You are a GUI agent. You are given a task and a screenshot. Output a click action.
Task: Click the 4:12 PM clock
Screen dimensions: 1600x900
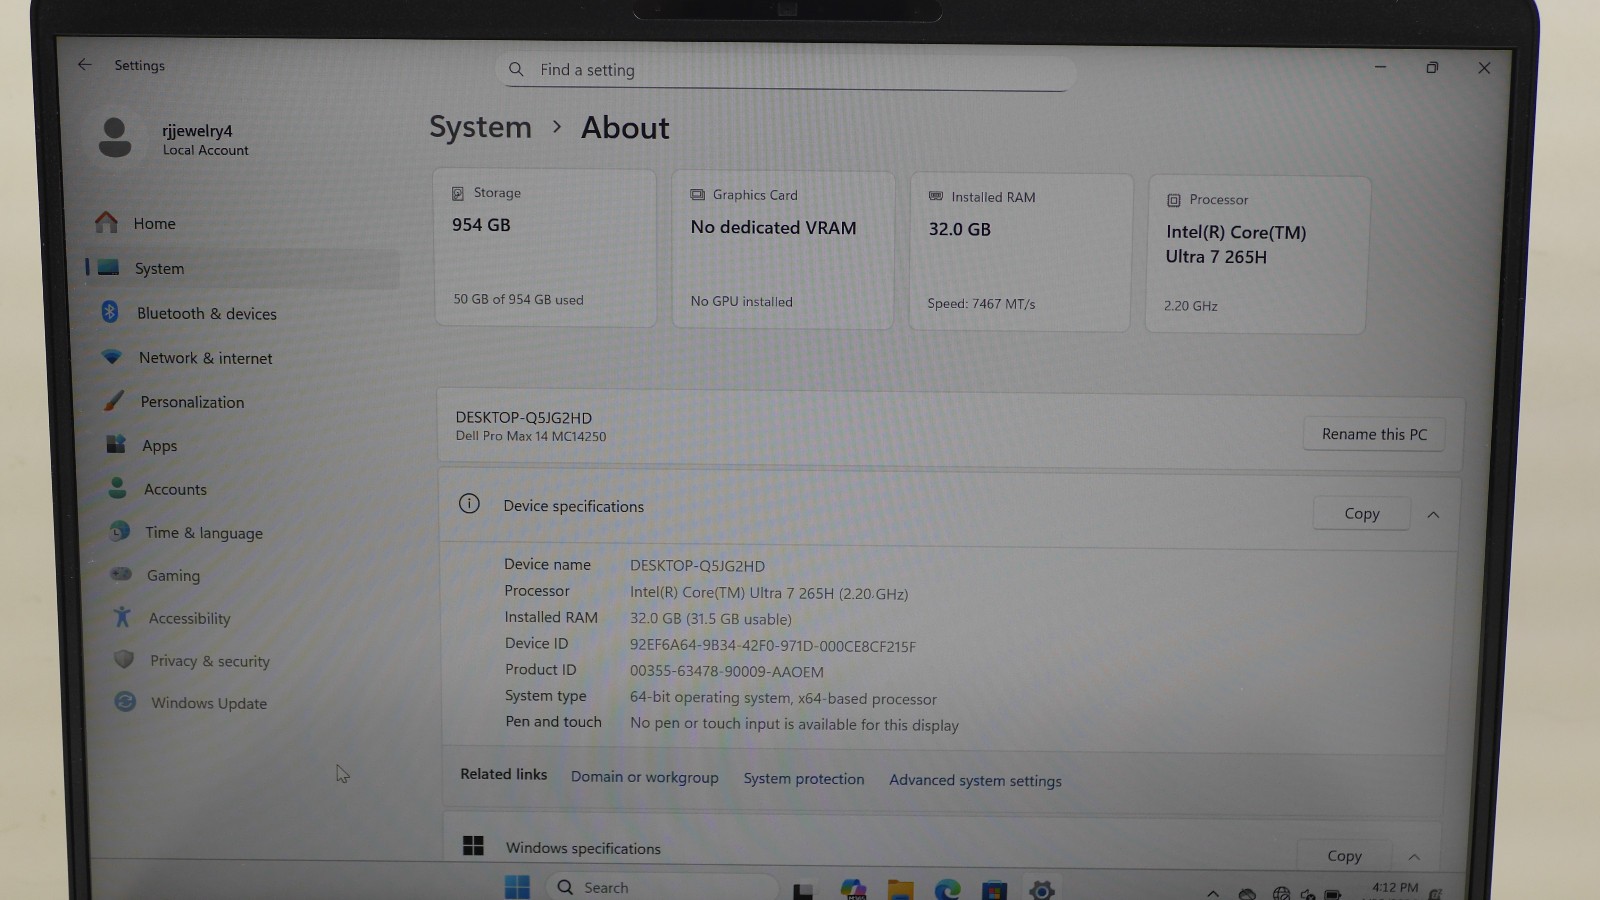(x=1395, y=888)
